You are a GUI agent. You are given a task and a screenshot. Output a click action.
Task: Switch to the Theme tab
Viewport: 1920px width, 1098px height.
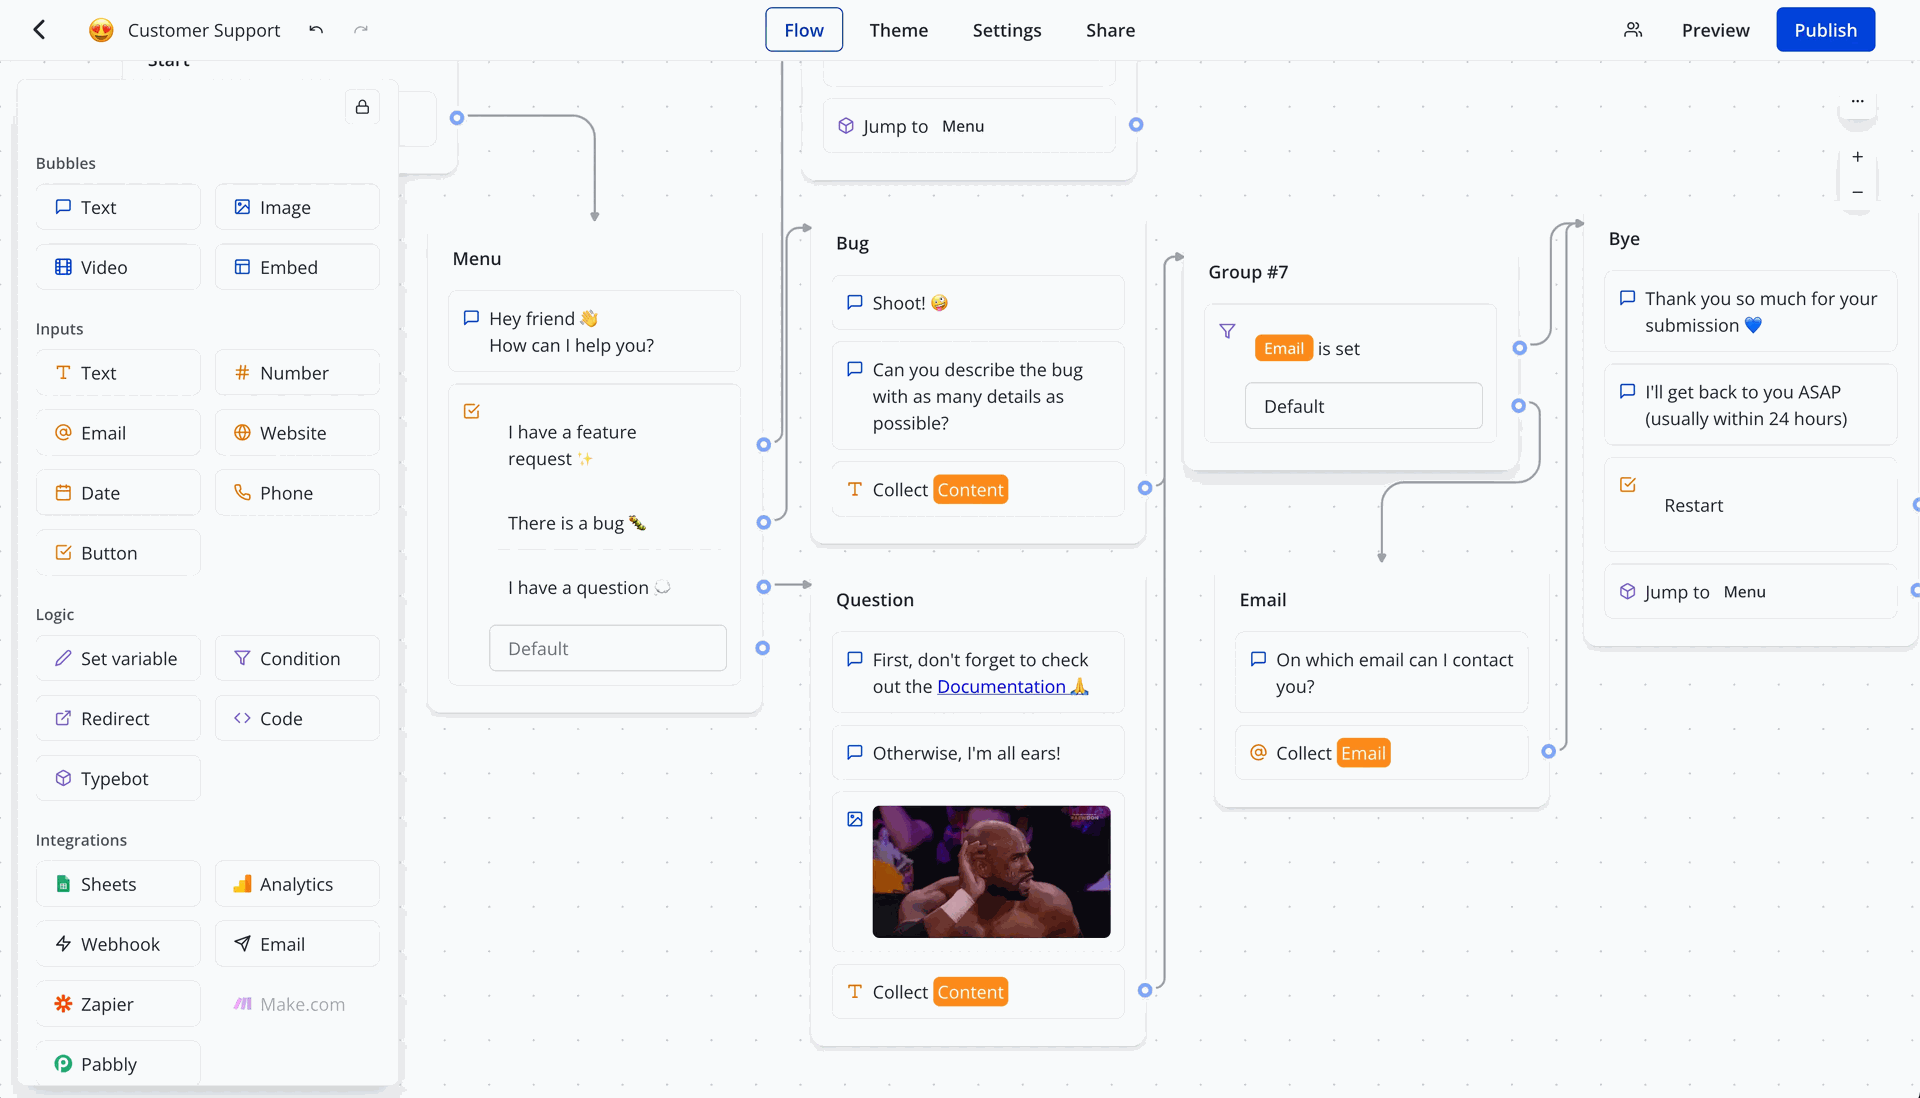[898, 30]
